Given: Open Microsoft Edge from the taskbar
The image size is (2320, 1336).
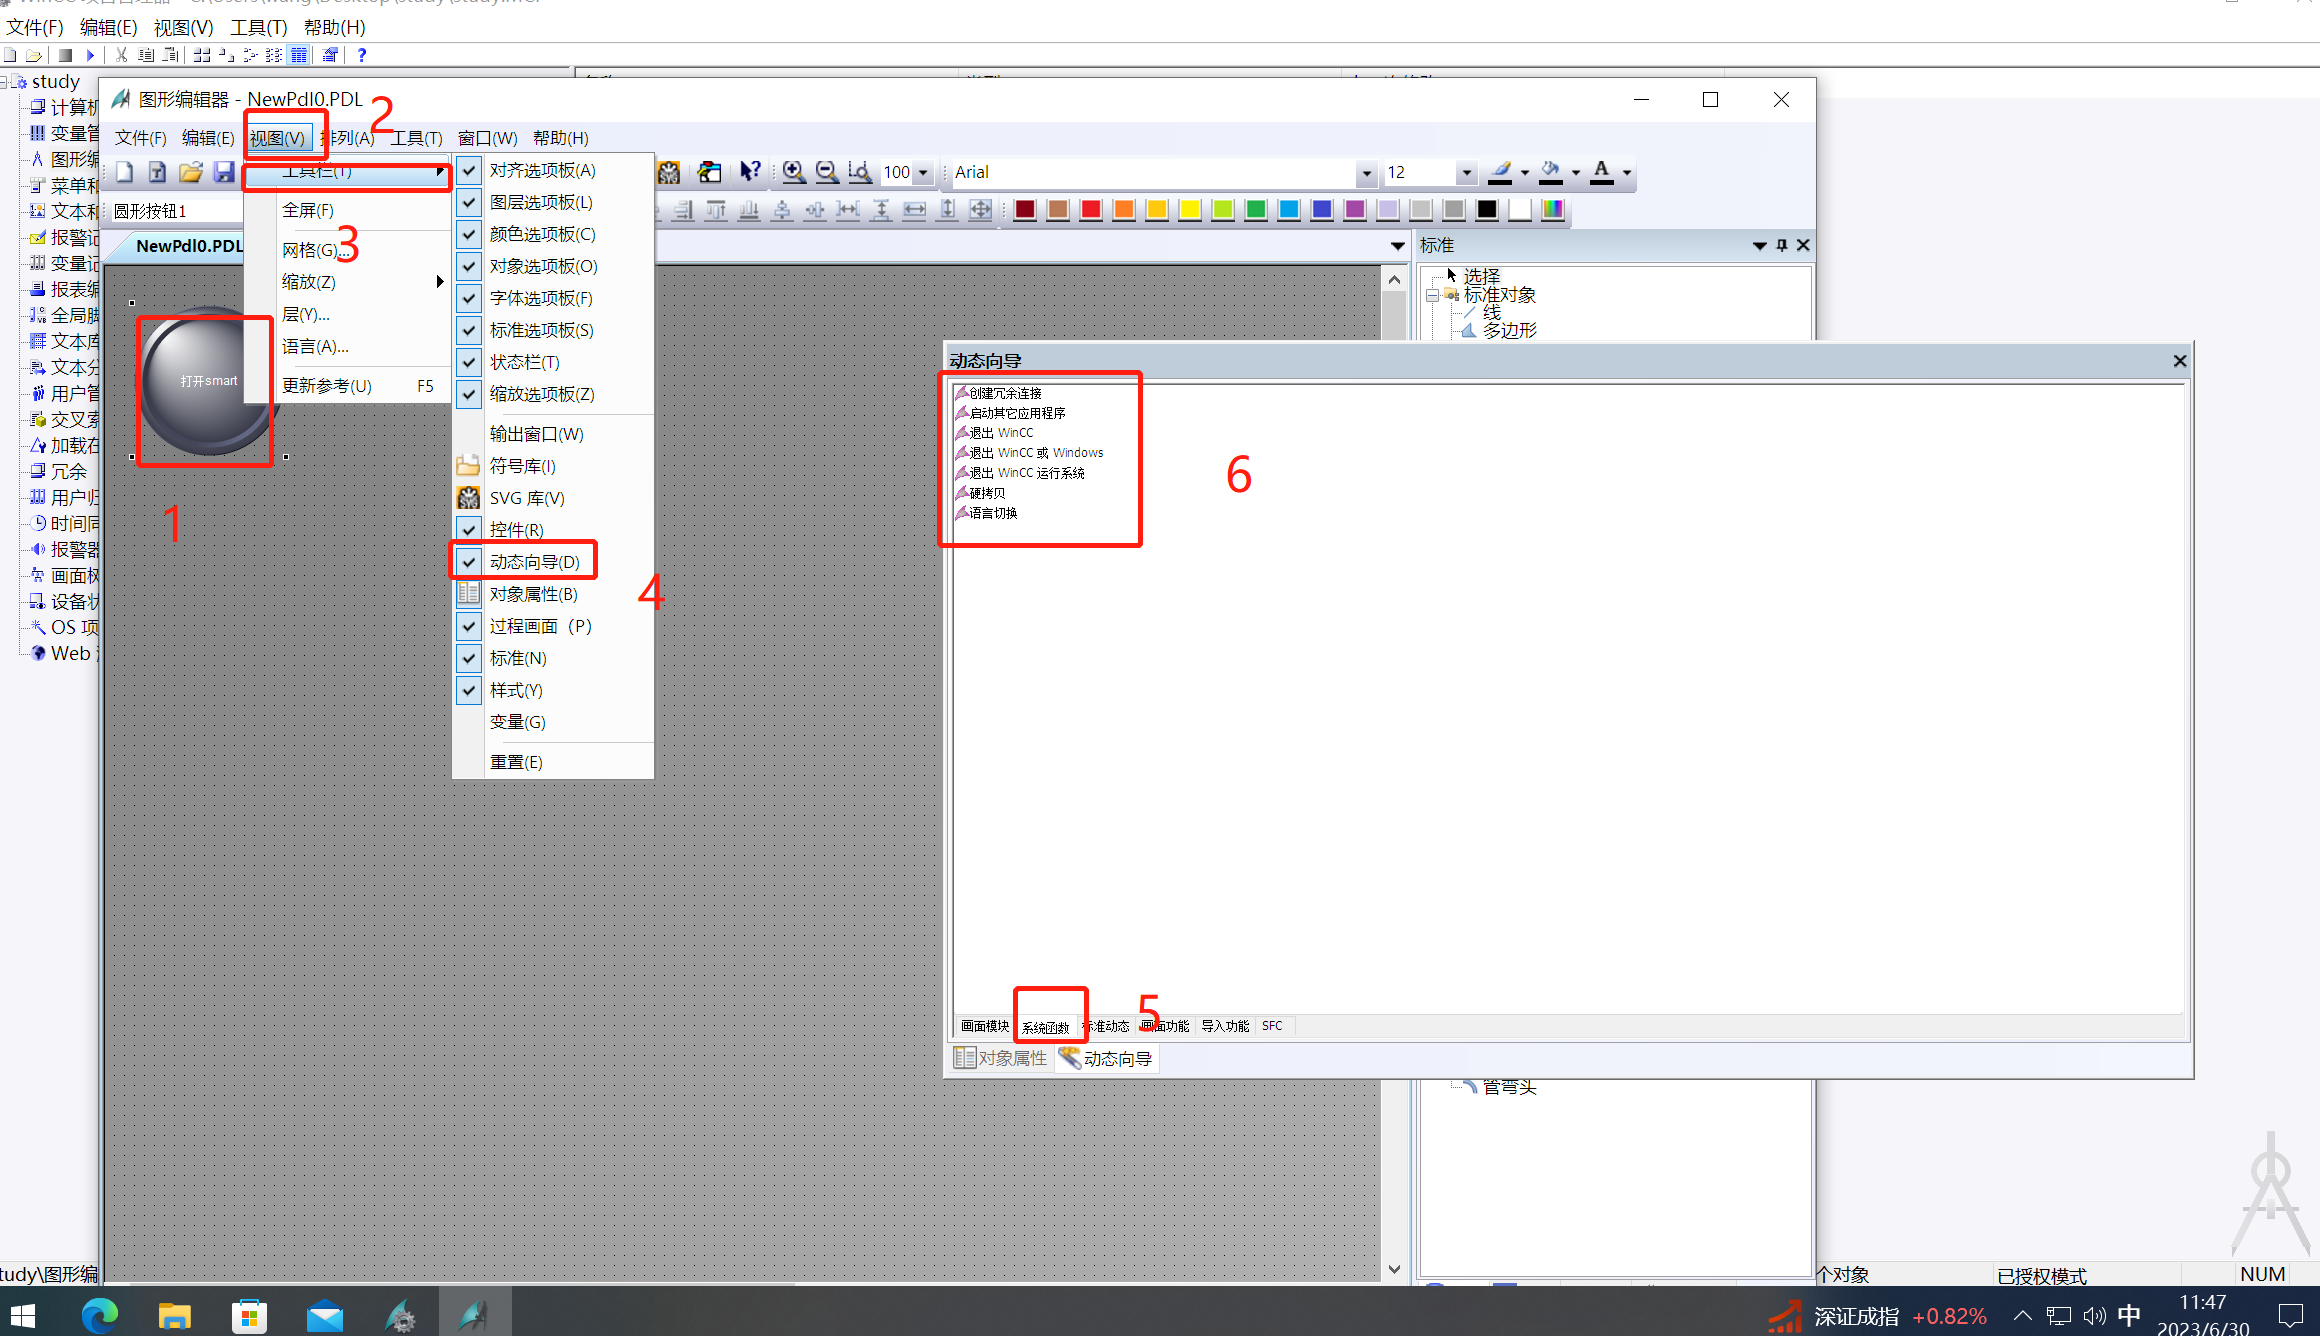Looking at the screenshot, I should coord(99,1315).
